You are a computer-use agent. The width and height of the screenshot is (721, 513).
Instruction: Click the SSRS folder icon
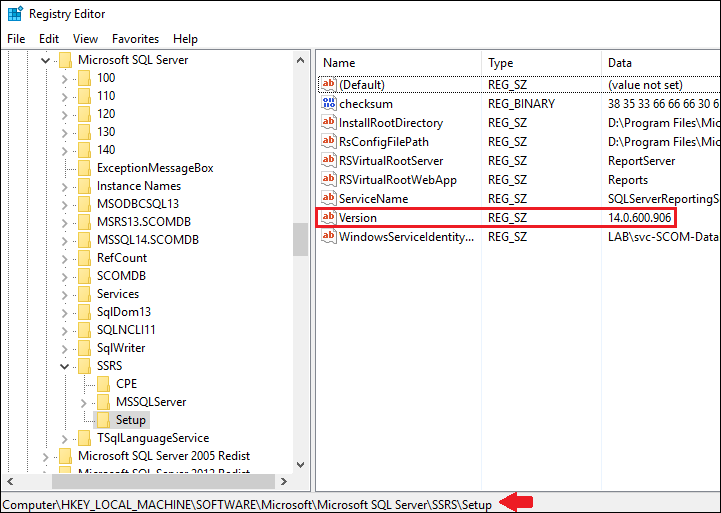[x=84, y=366]
